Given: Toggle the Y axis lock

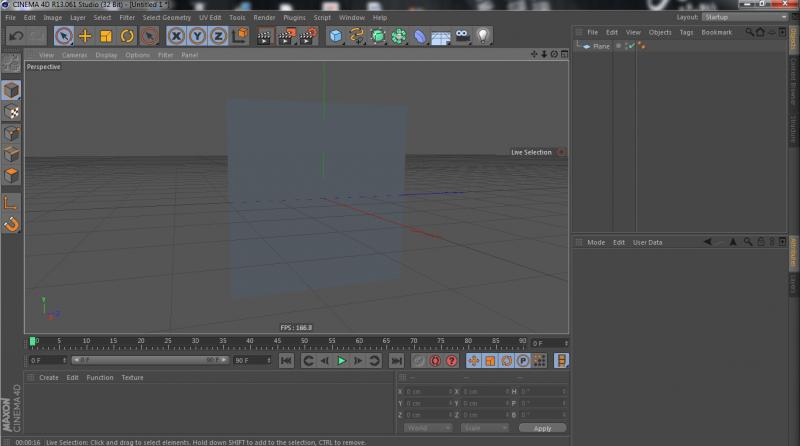Looking at the screenshot, I should [197, 36].
